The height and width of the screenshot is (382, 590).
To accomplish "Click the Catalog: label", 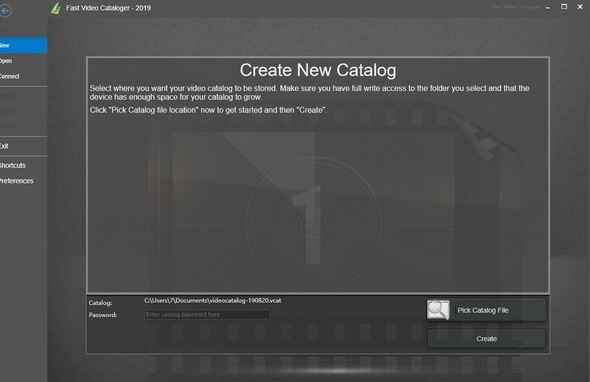I will coord(100,303).
